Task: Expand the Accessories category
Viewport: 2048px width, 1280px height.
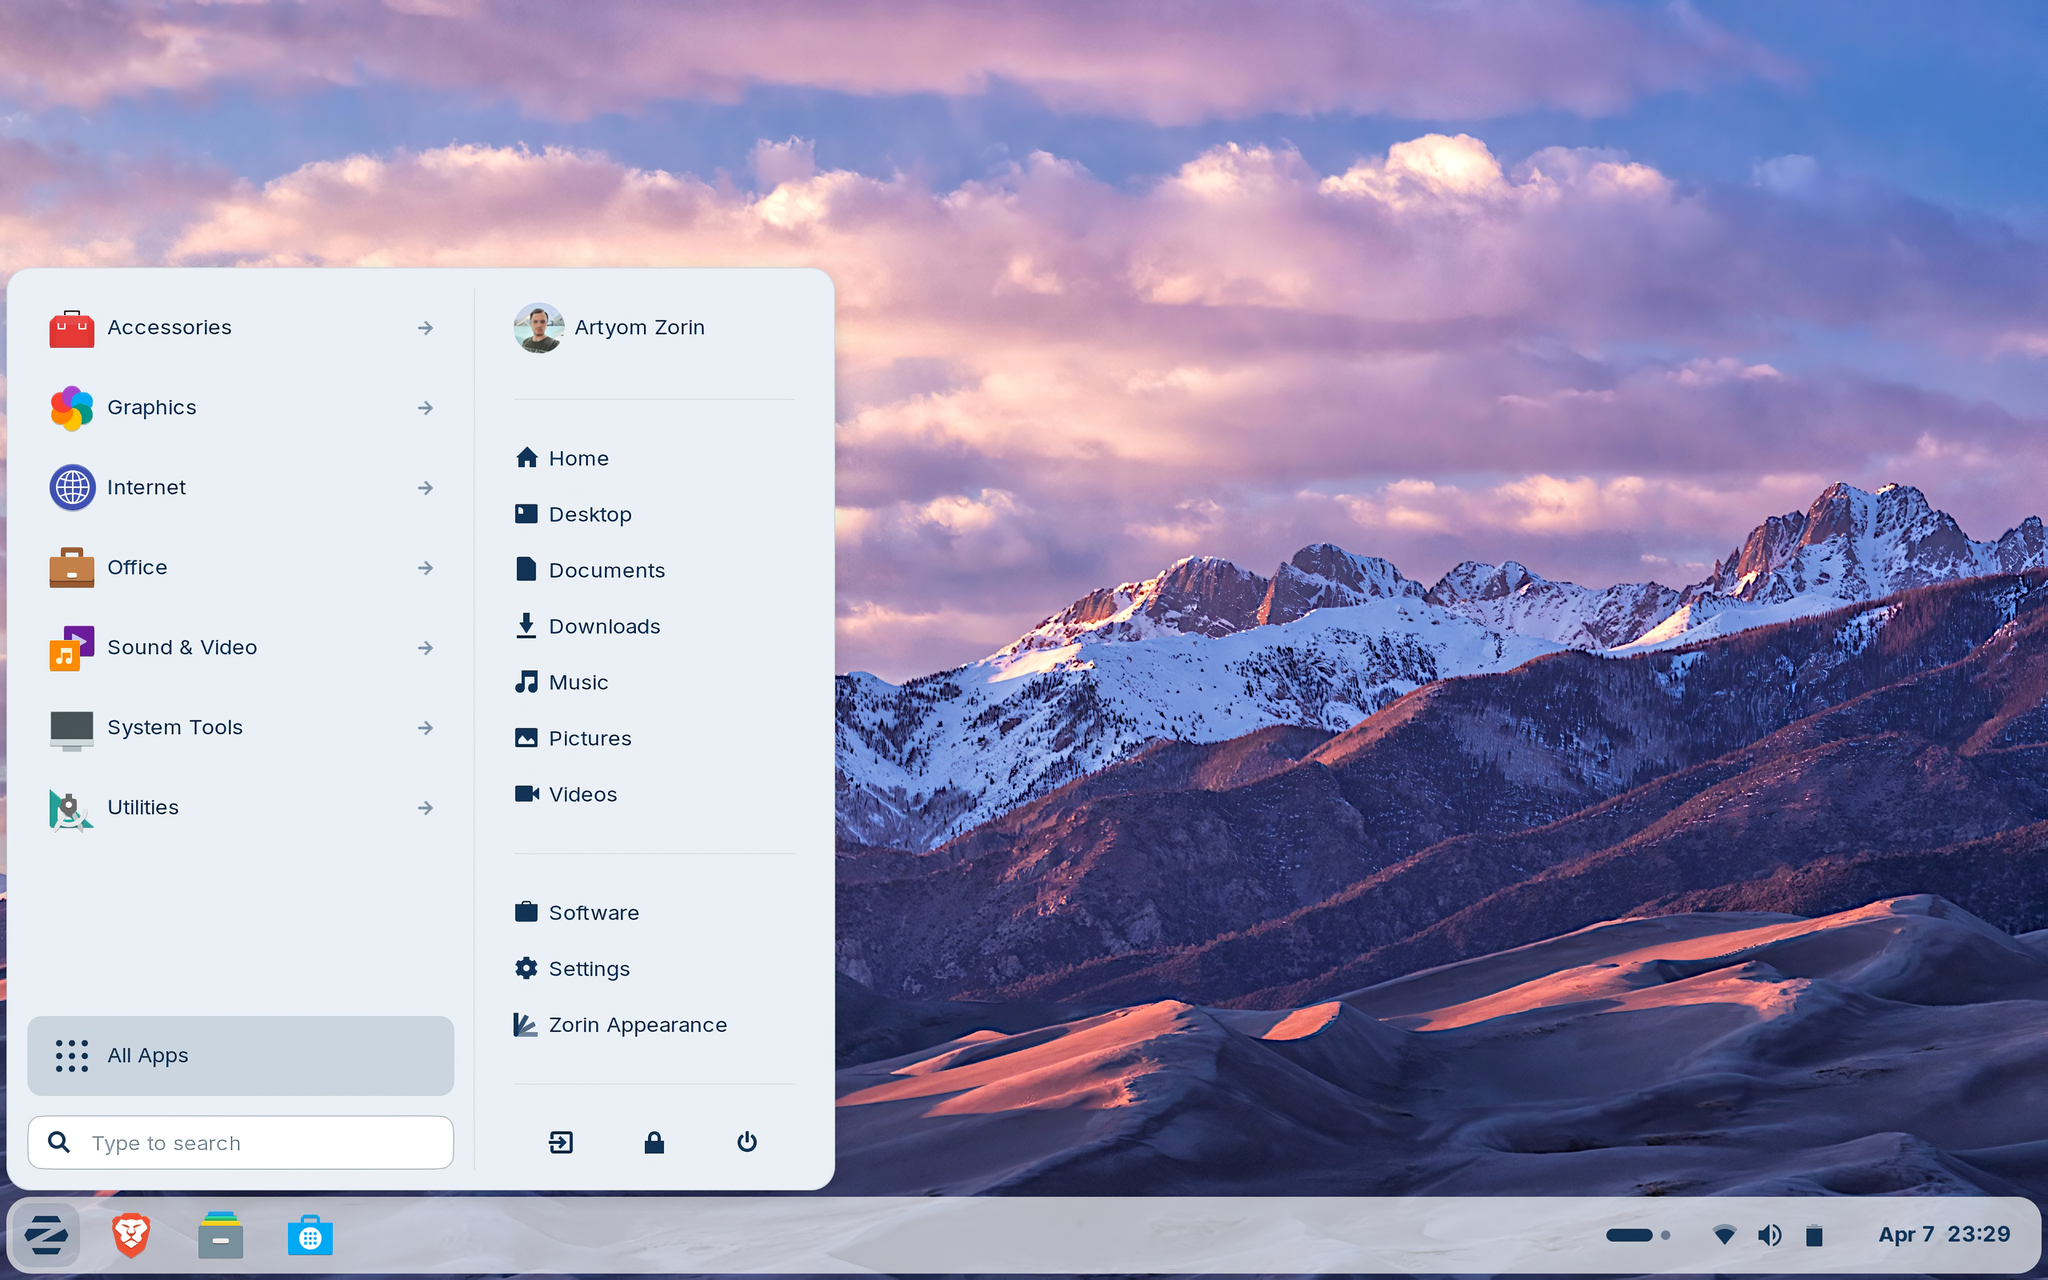Action: click(x=170, y=327)
